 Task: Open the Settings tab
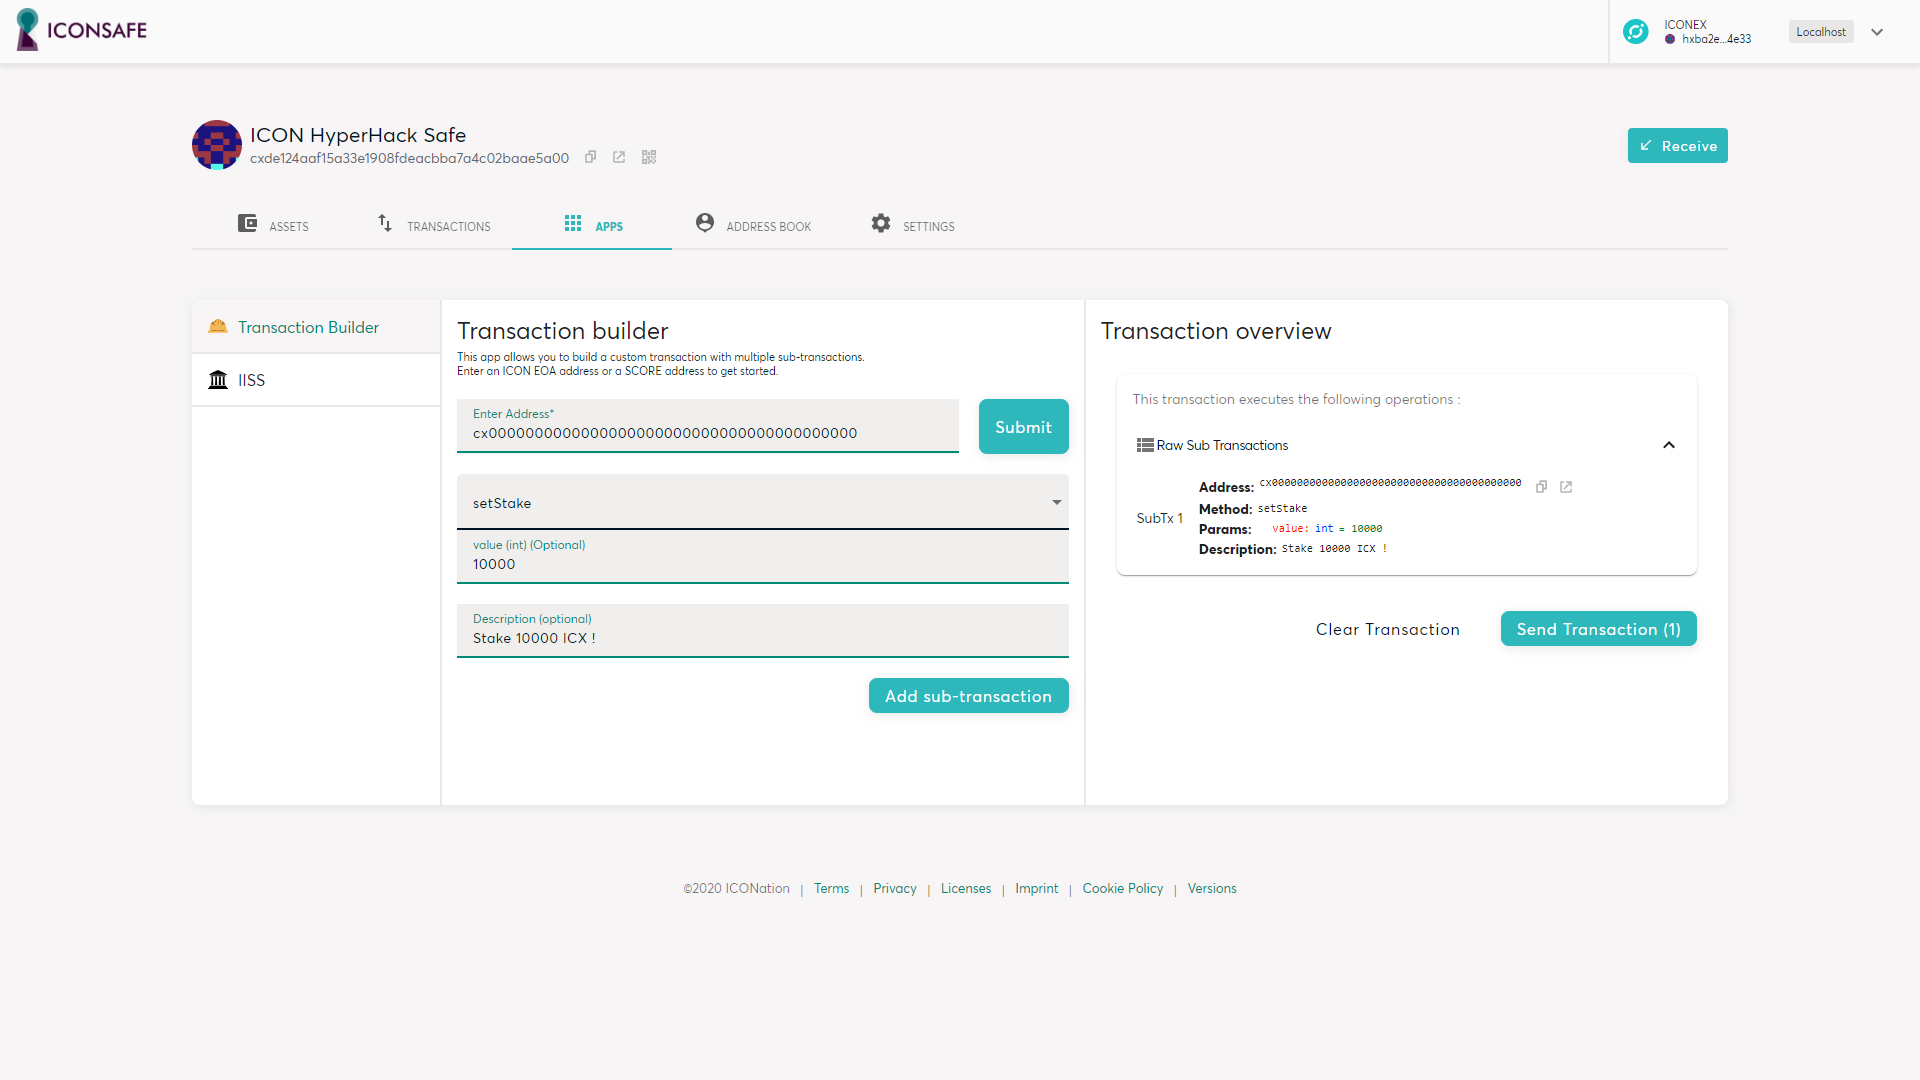(x=913, y=226)
